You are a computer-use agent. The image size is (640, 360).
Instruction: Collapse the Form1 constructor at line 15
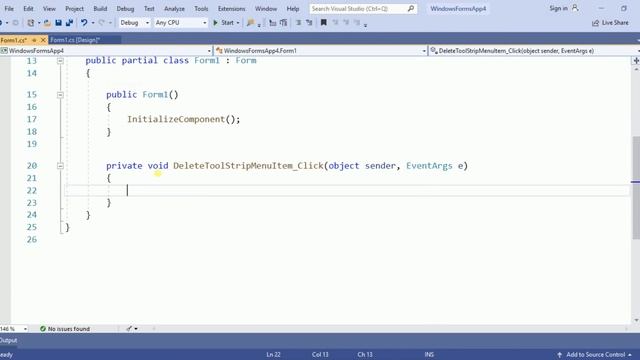pyautogui.click(x=60, y=95)
